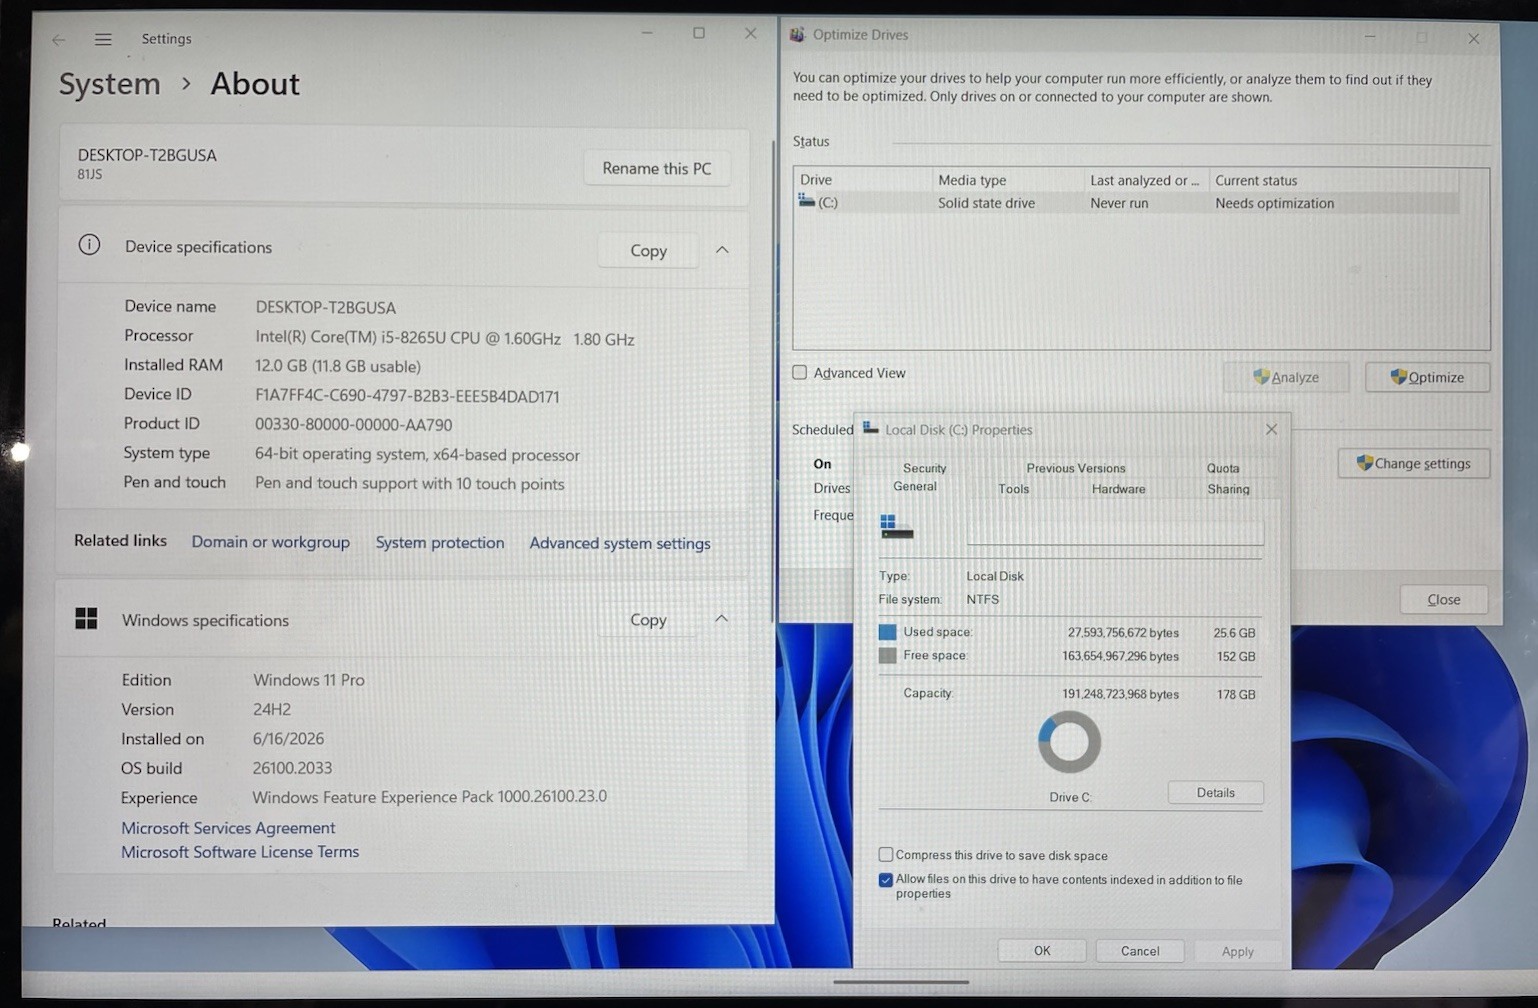Select the Device ID value text

pos(407,396)
